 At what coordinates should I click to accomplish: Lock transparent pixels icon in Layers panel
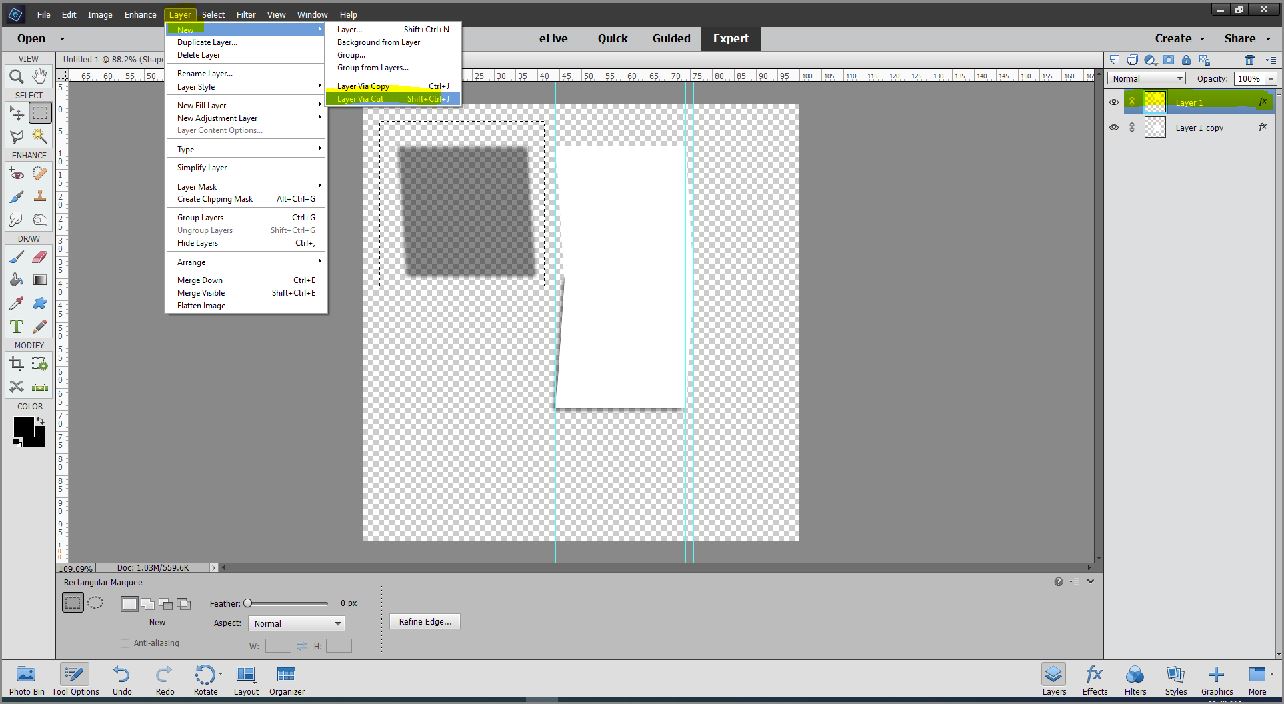coord(1204,60)
